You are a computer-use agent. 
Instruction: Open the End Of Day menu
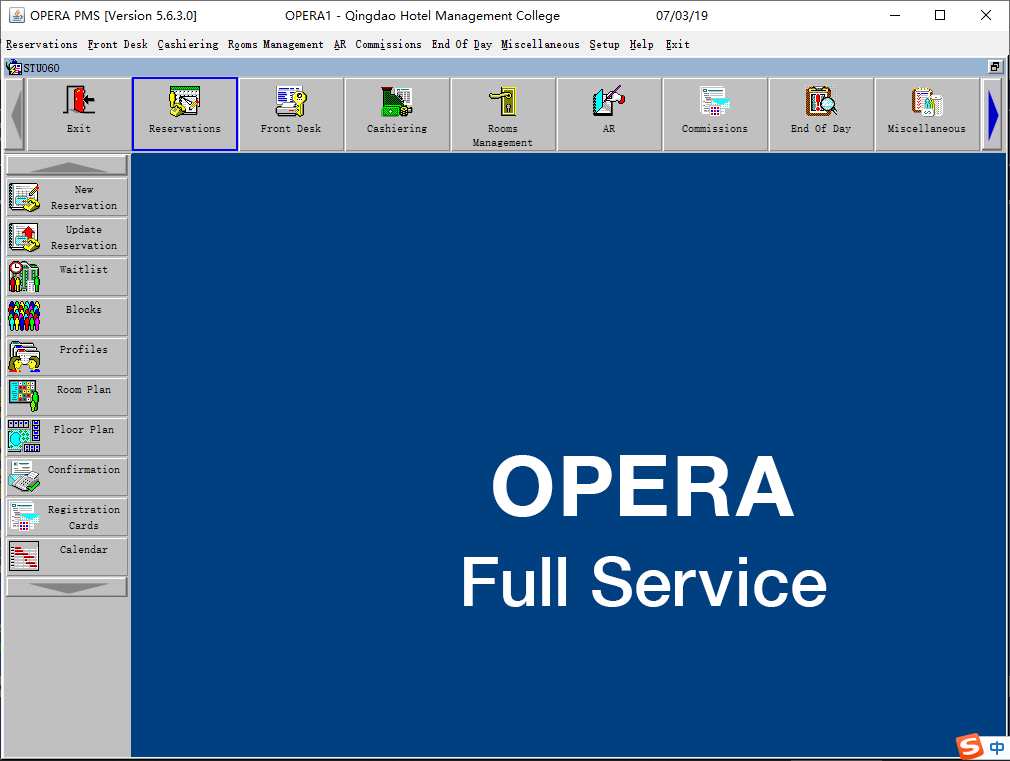click(461, 45)
